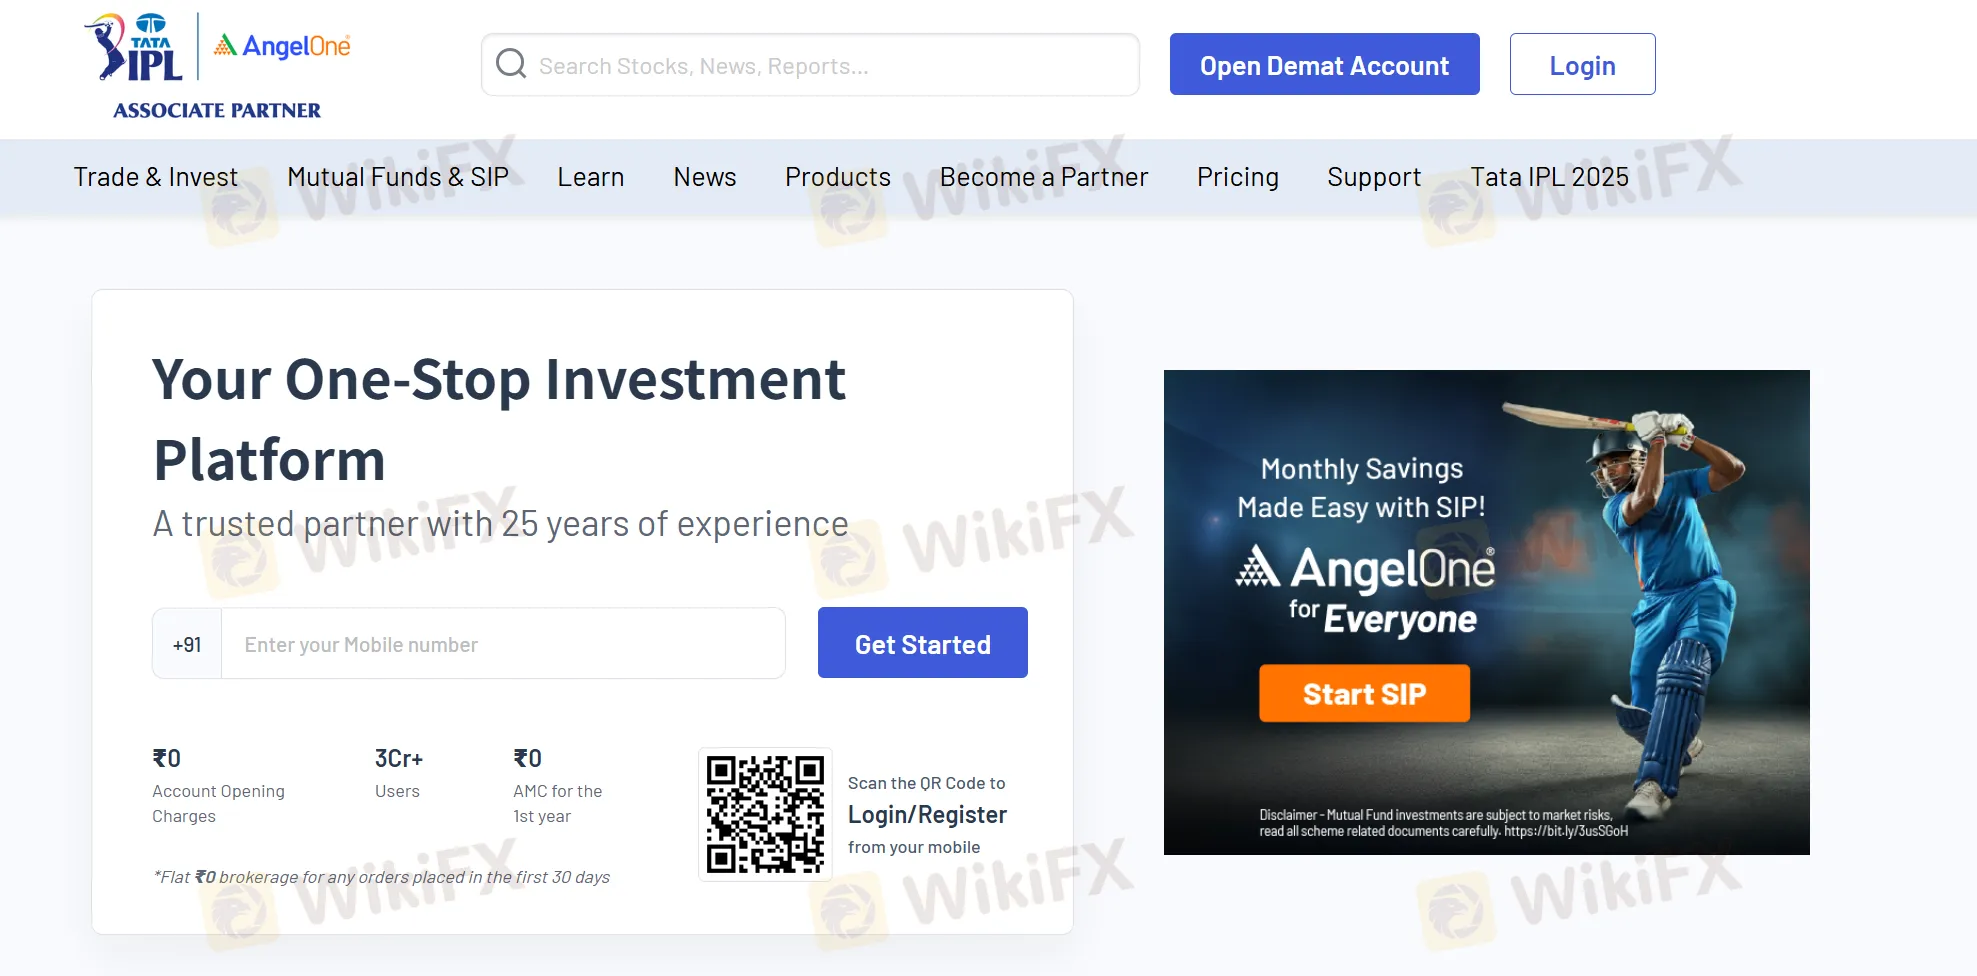Image resolution: width=1977 pixels, height=976 pixels.
Task: Open Become a Partner page
Action: tap(1044, 177)
